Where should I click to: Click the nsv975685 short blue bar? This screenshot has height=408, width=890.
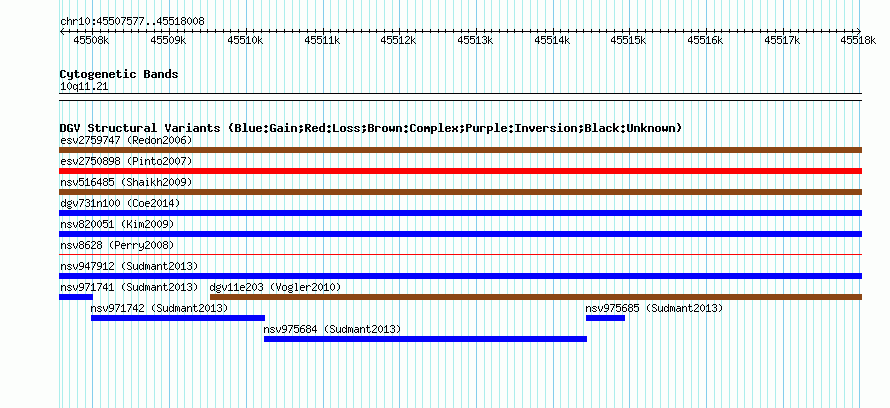tap(605, 318)
